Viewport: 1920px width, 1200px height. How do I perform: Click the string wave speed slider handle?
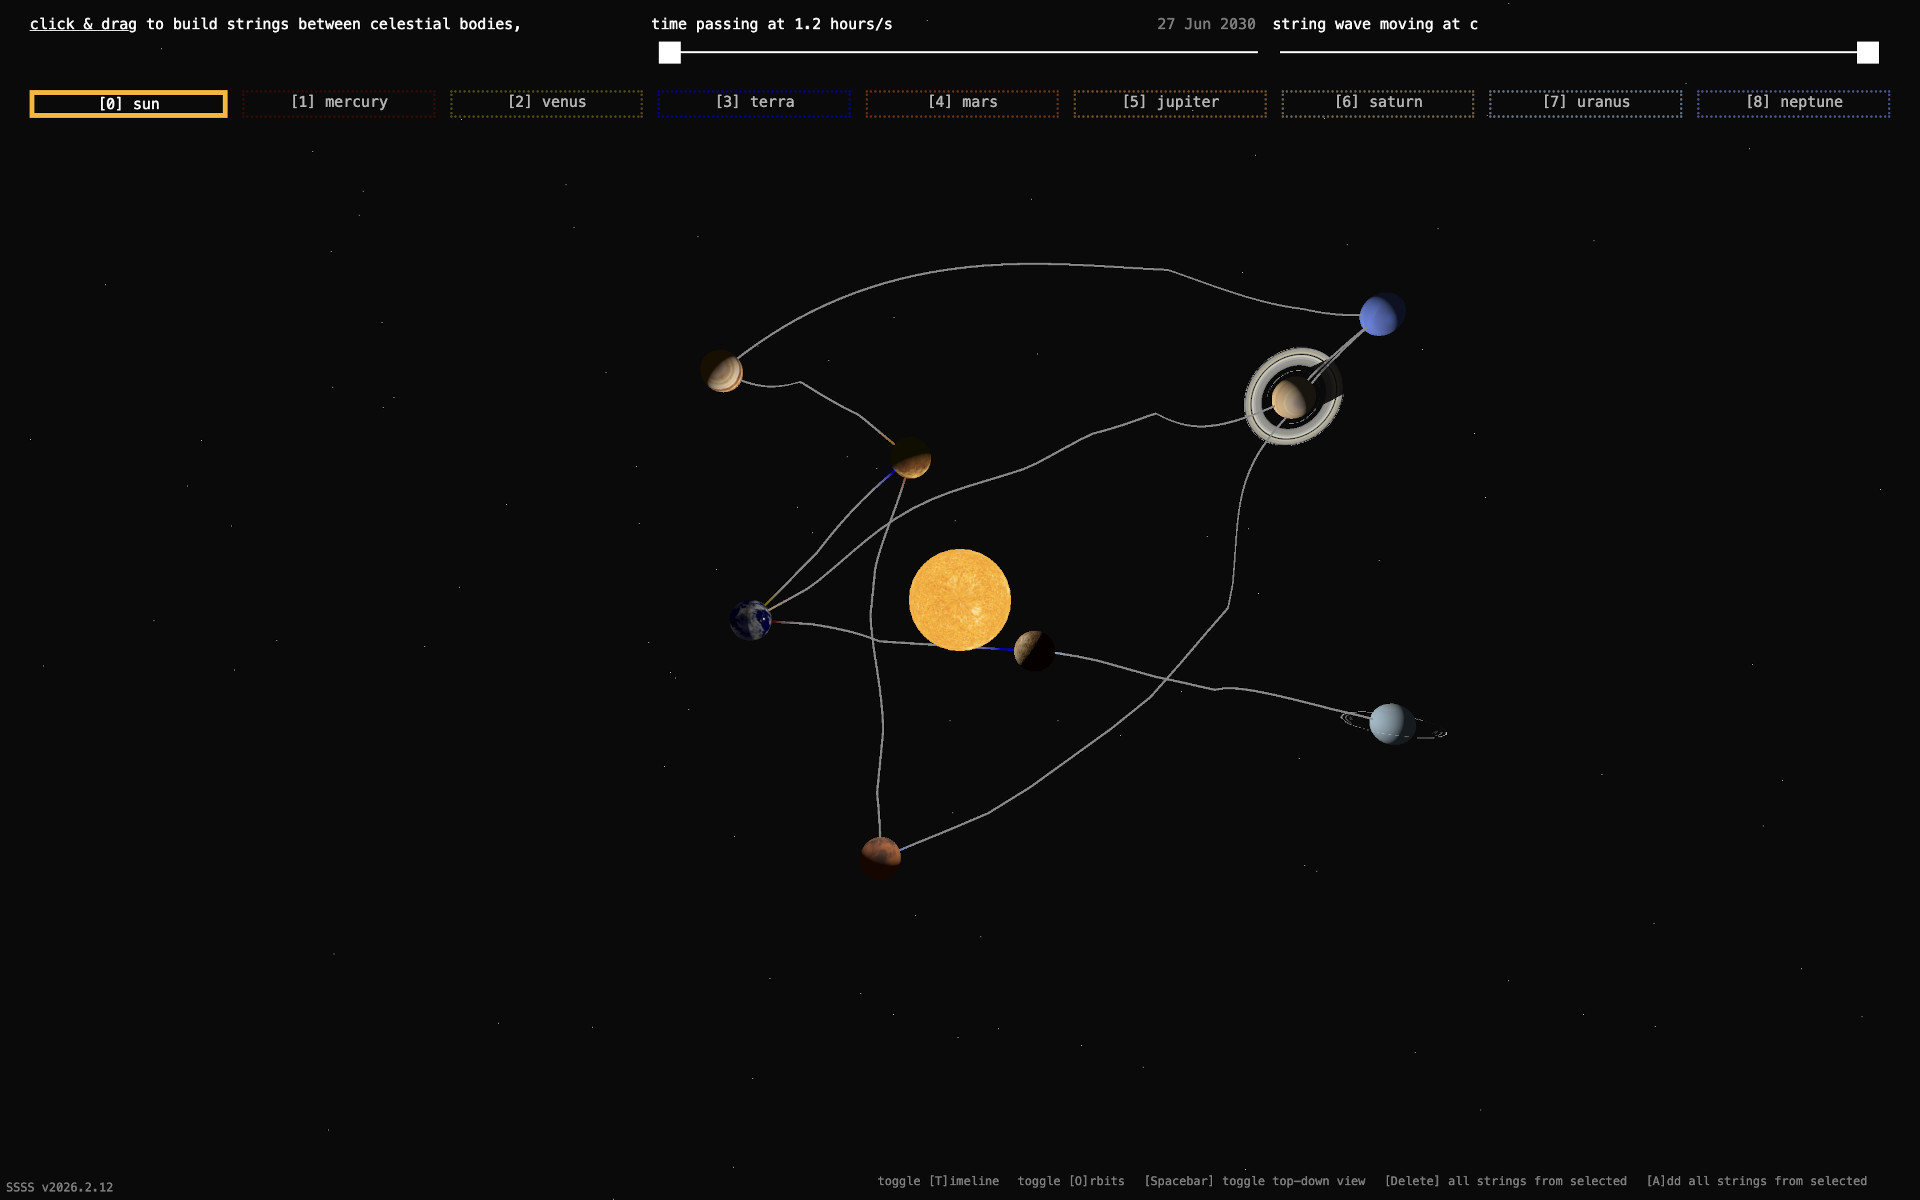click(1867, 52)
